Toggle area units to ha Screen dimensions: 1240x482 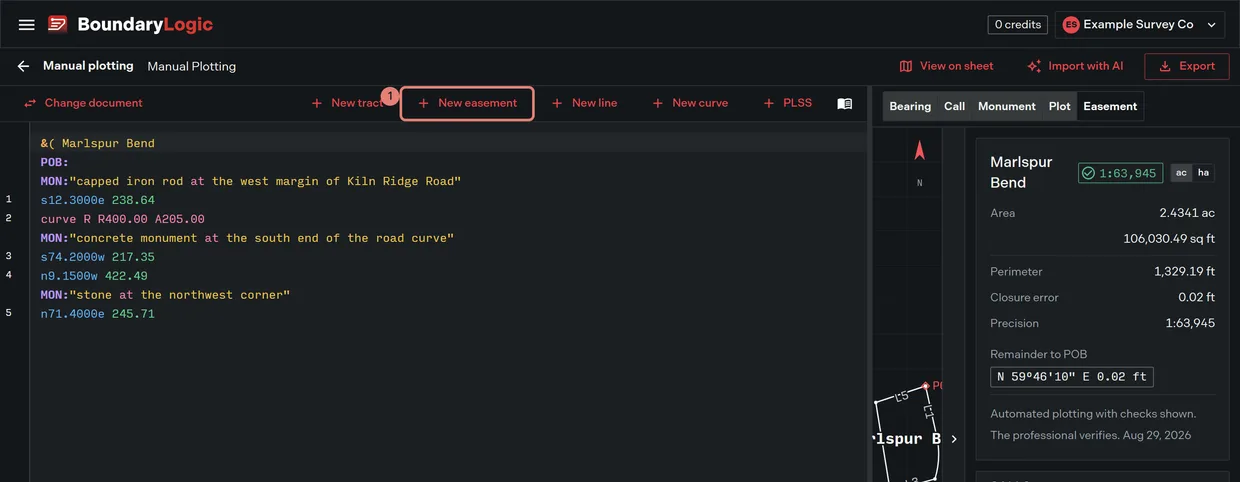tap(1203, 173)
